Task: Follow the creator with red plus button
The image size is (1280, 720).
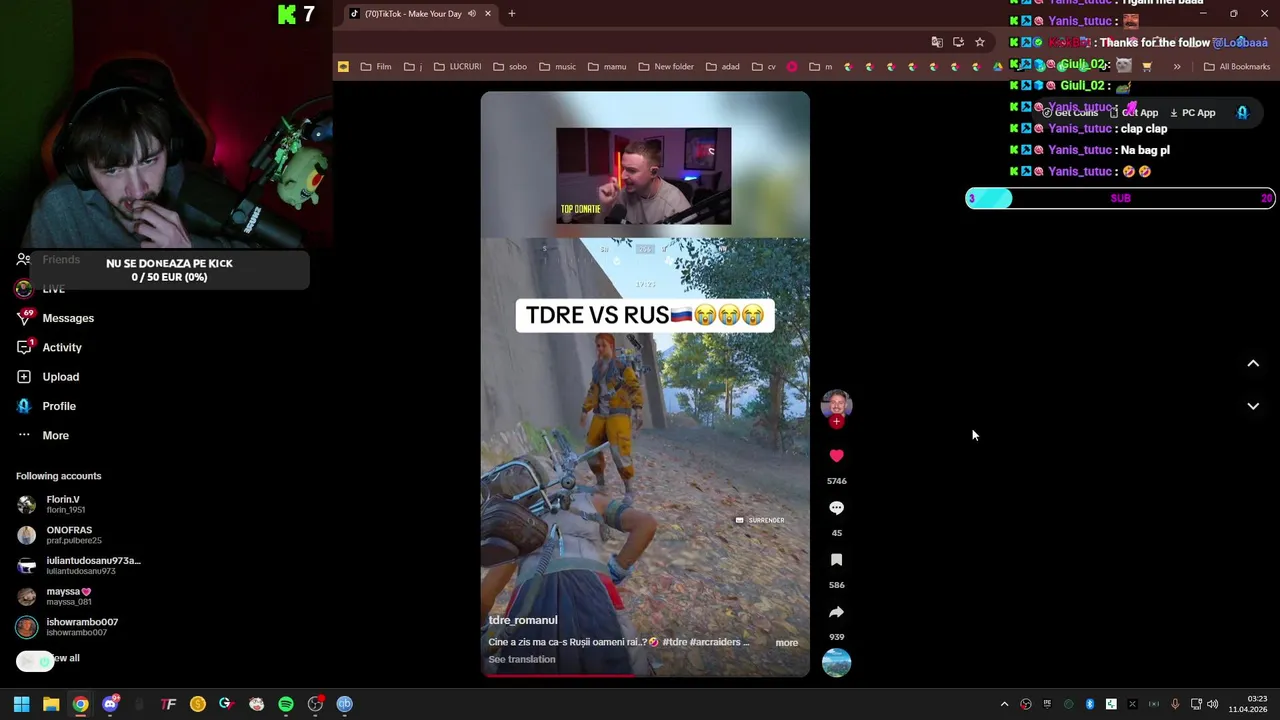Action: (x=836, y=422)
